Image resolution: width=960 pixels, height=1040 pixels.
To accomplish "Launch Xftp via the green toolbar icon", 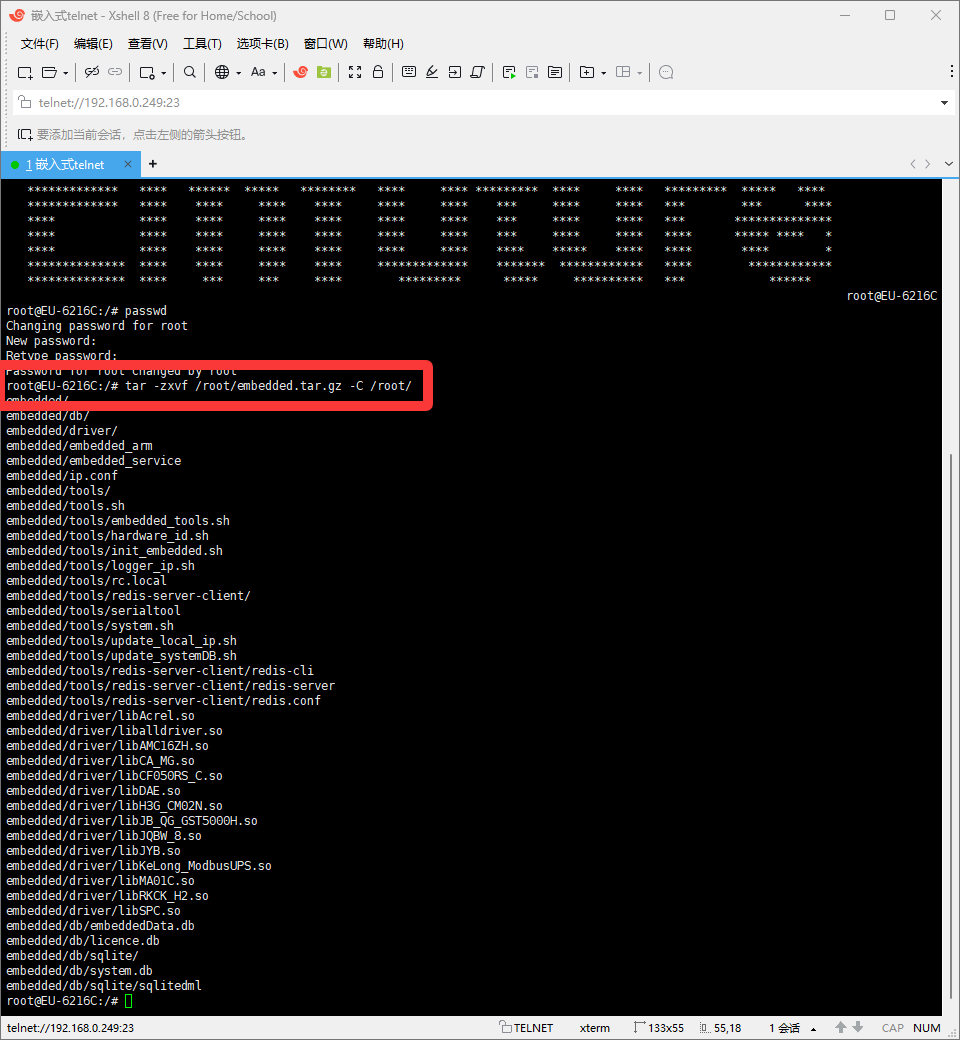I will click(x=323, y=72).
